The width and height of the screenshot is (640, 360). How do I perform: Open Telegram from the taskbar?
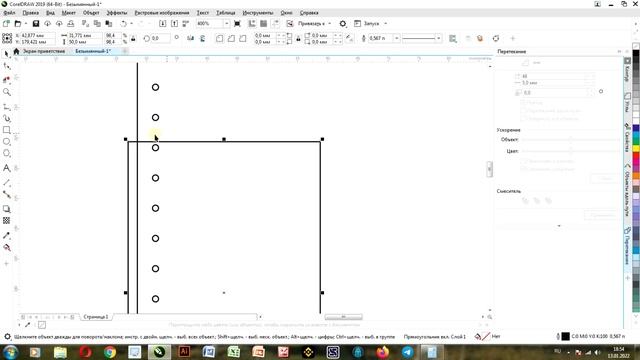[x=407, y=352]
